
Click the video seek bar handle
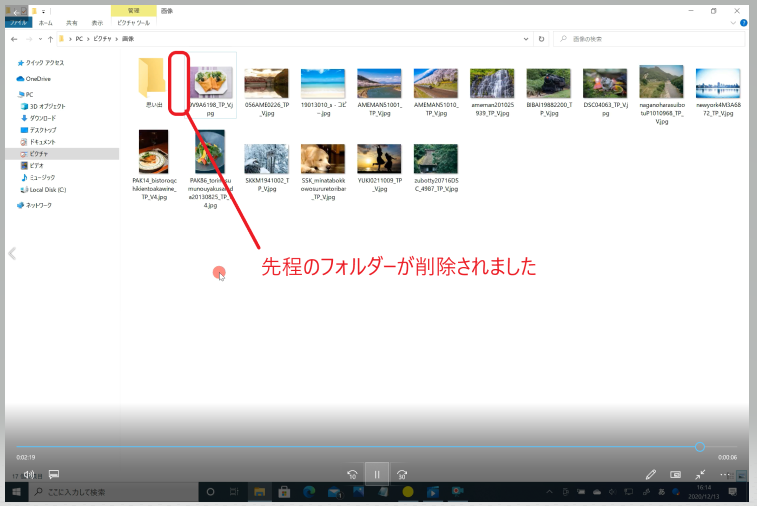[700, 447]
